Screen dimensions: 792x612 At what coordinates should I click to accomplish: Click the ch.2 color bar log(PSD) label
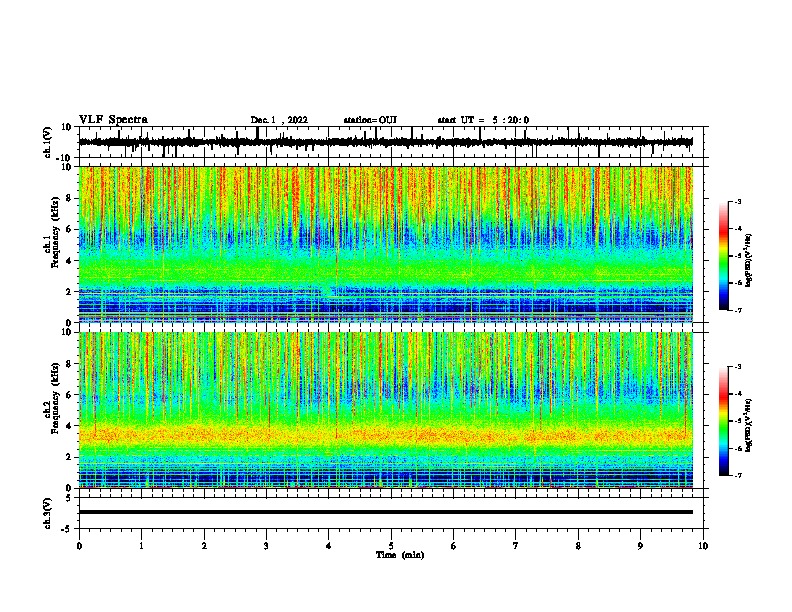[x=749, y=425]
